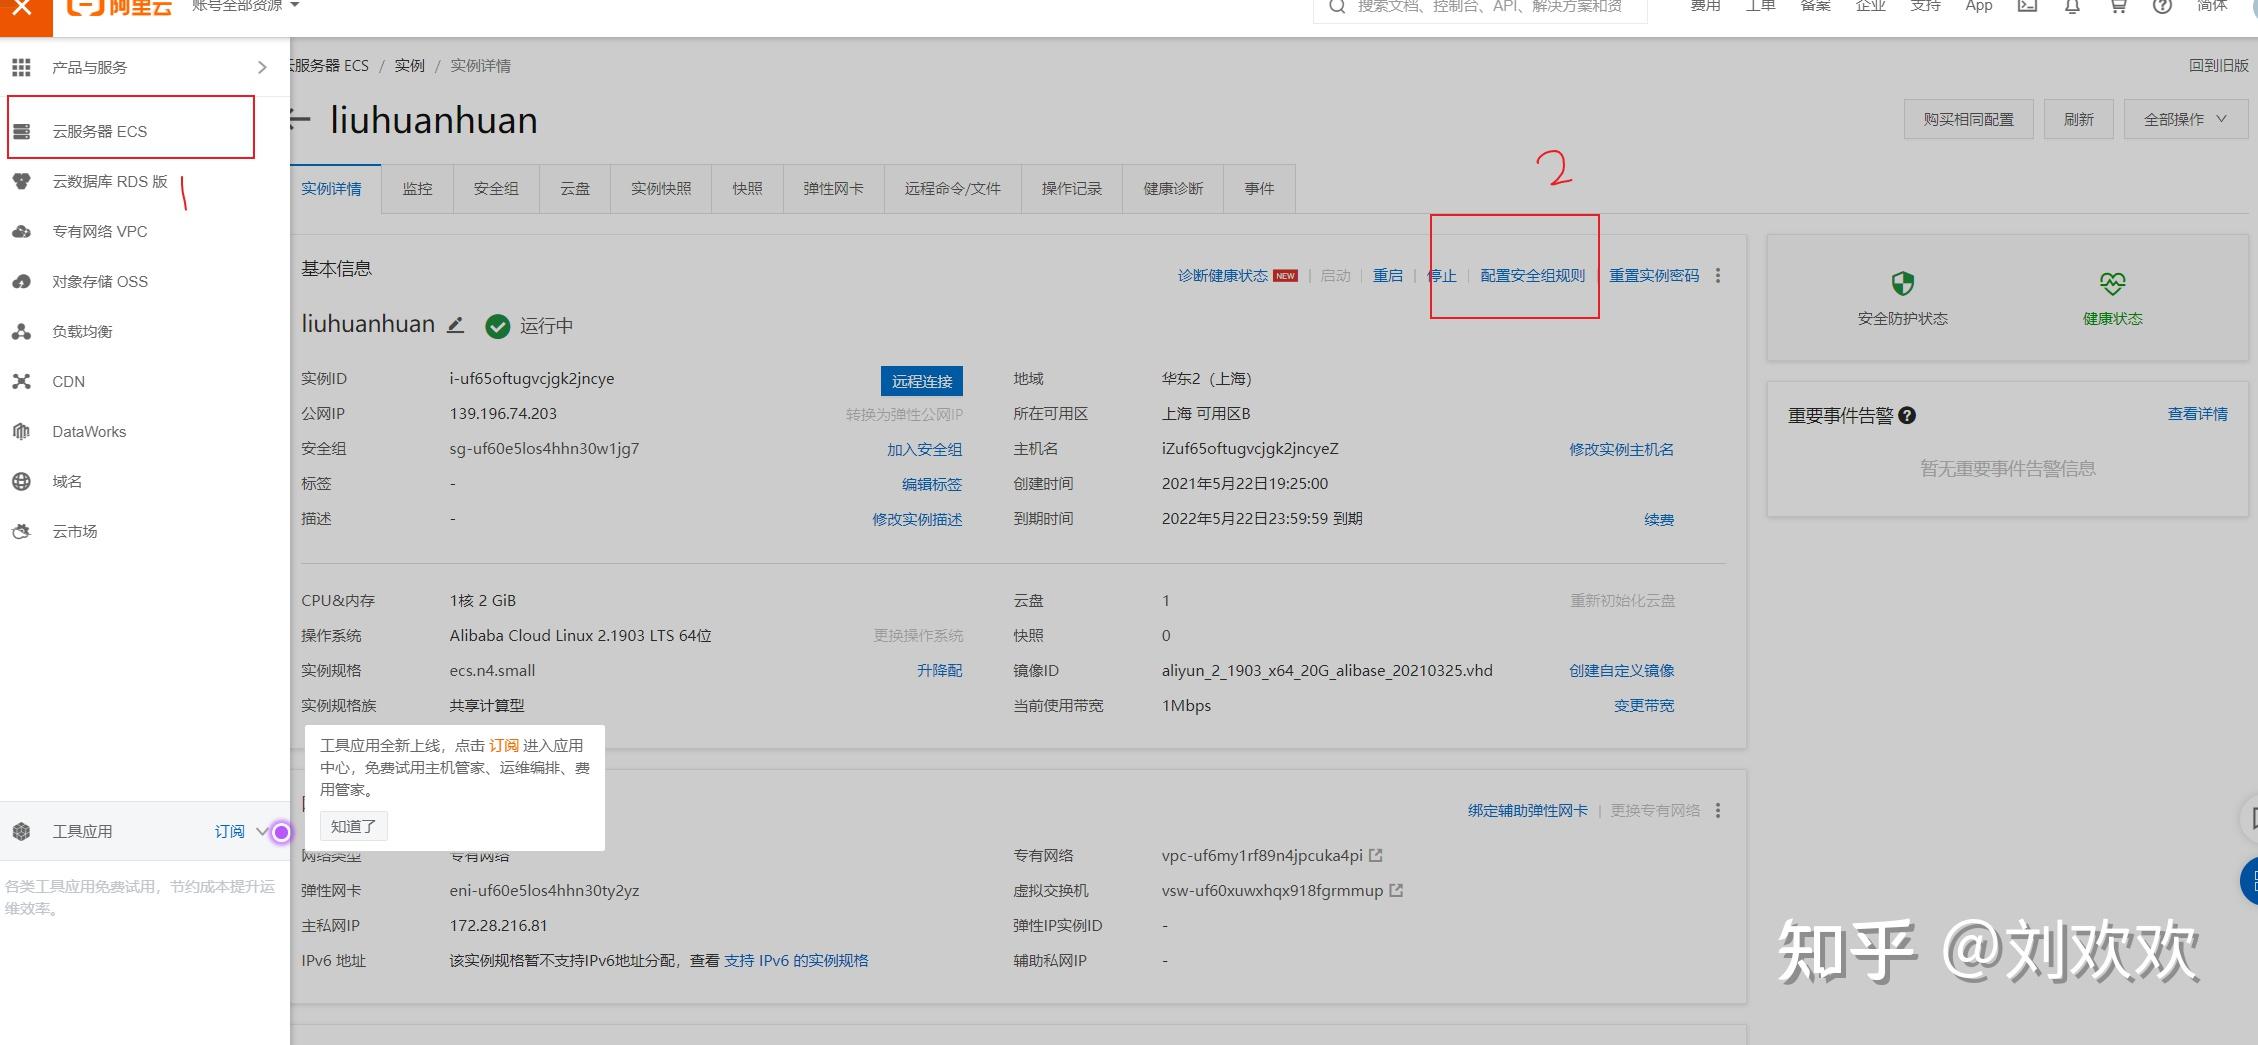
Task: Click the search magnifier icon in top bar
Action: [1336, 7]
